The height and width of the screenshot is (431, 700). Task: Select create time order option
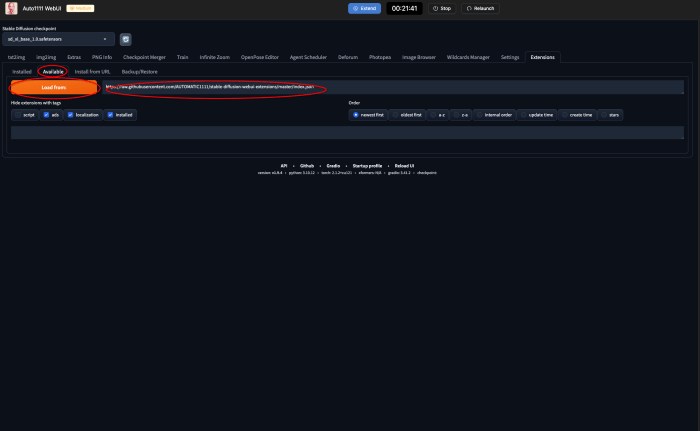[577, 115]
